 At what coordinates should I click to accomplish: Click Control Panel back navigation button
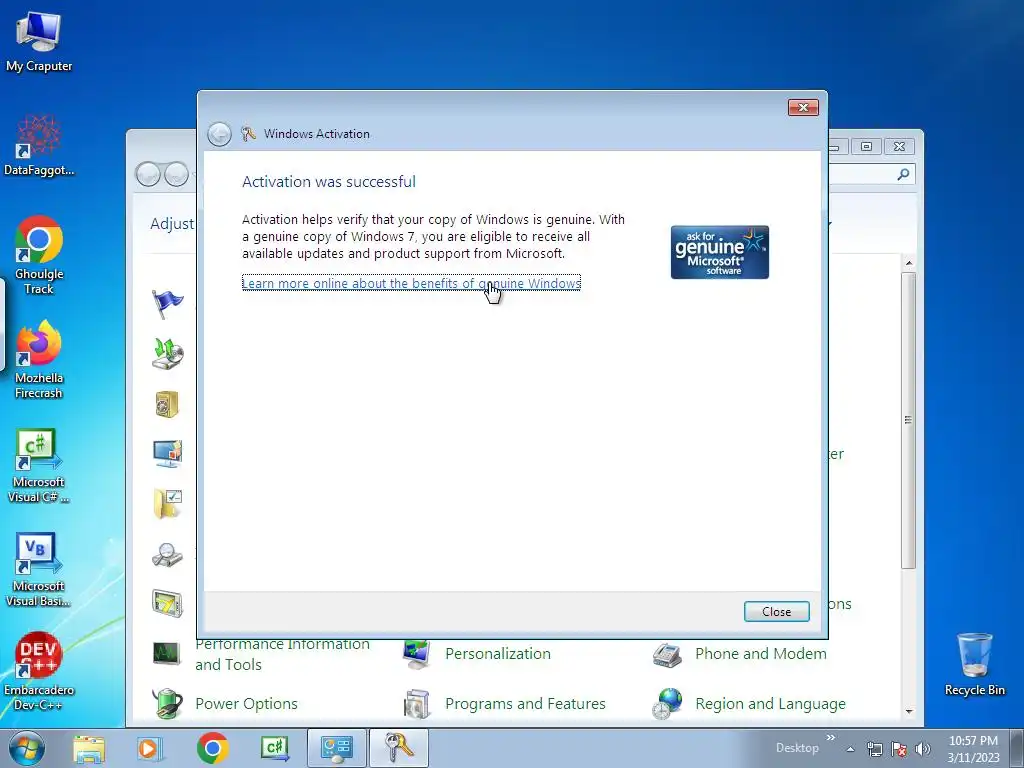(x=148, y=174)
